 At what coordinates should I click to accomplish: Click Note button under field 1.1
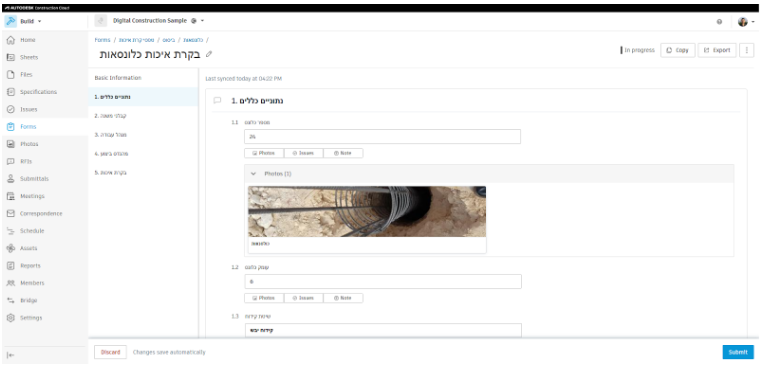(x=343, y=153)
